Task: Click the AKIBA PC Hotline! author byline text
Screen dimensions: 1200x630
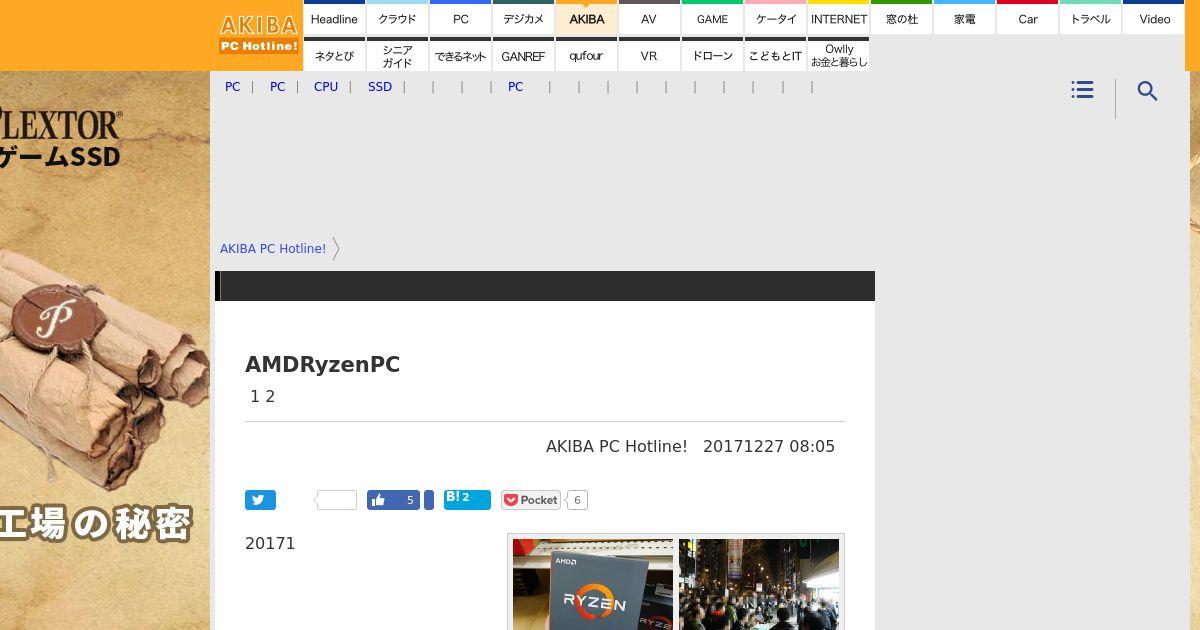Action: pyautogui.click(x=617, y=446)
